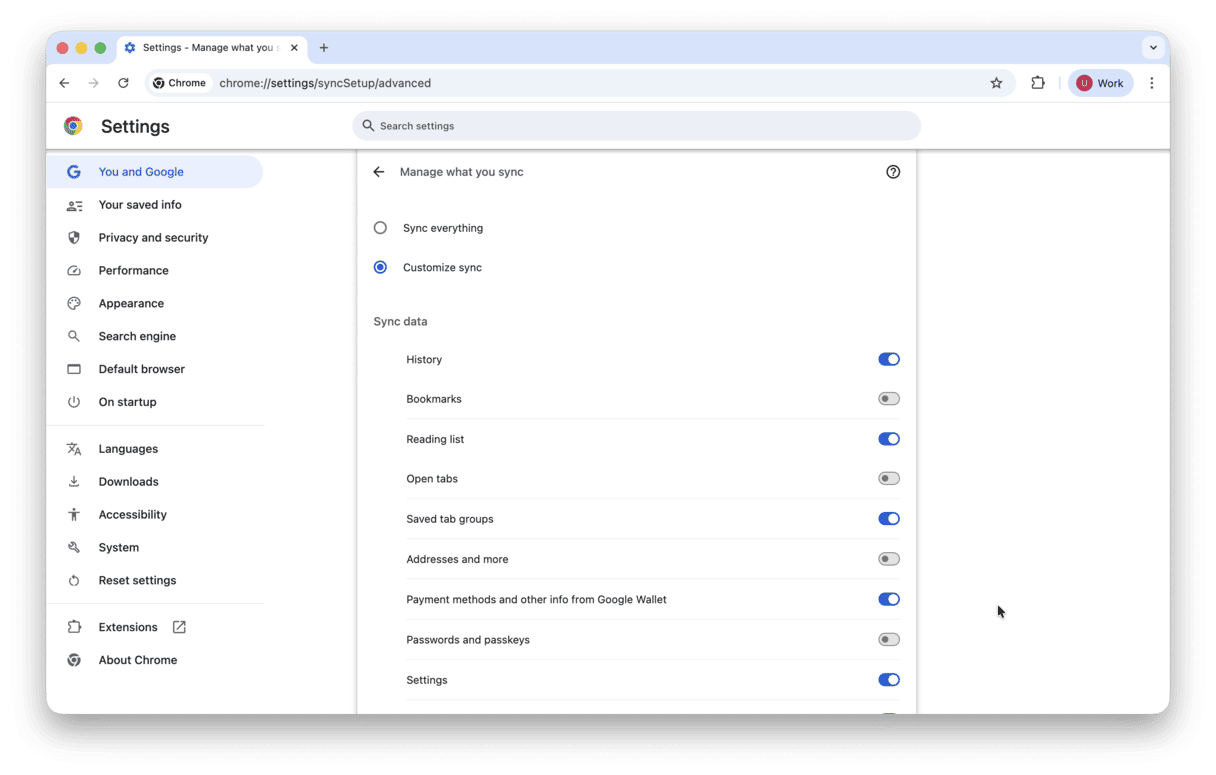Open the tab search chevron dropdown
1216x775 pixels.
1152,47
